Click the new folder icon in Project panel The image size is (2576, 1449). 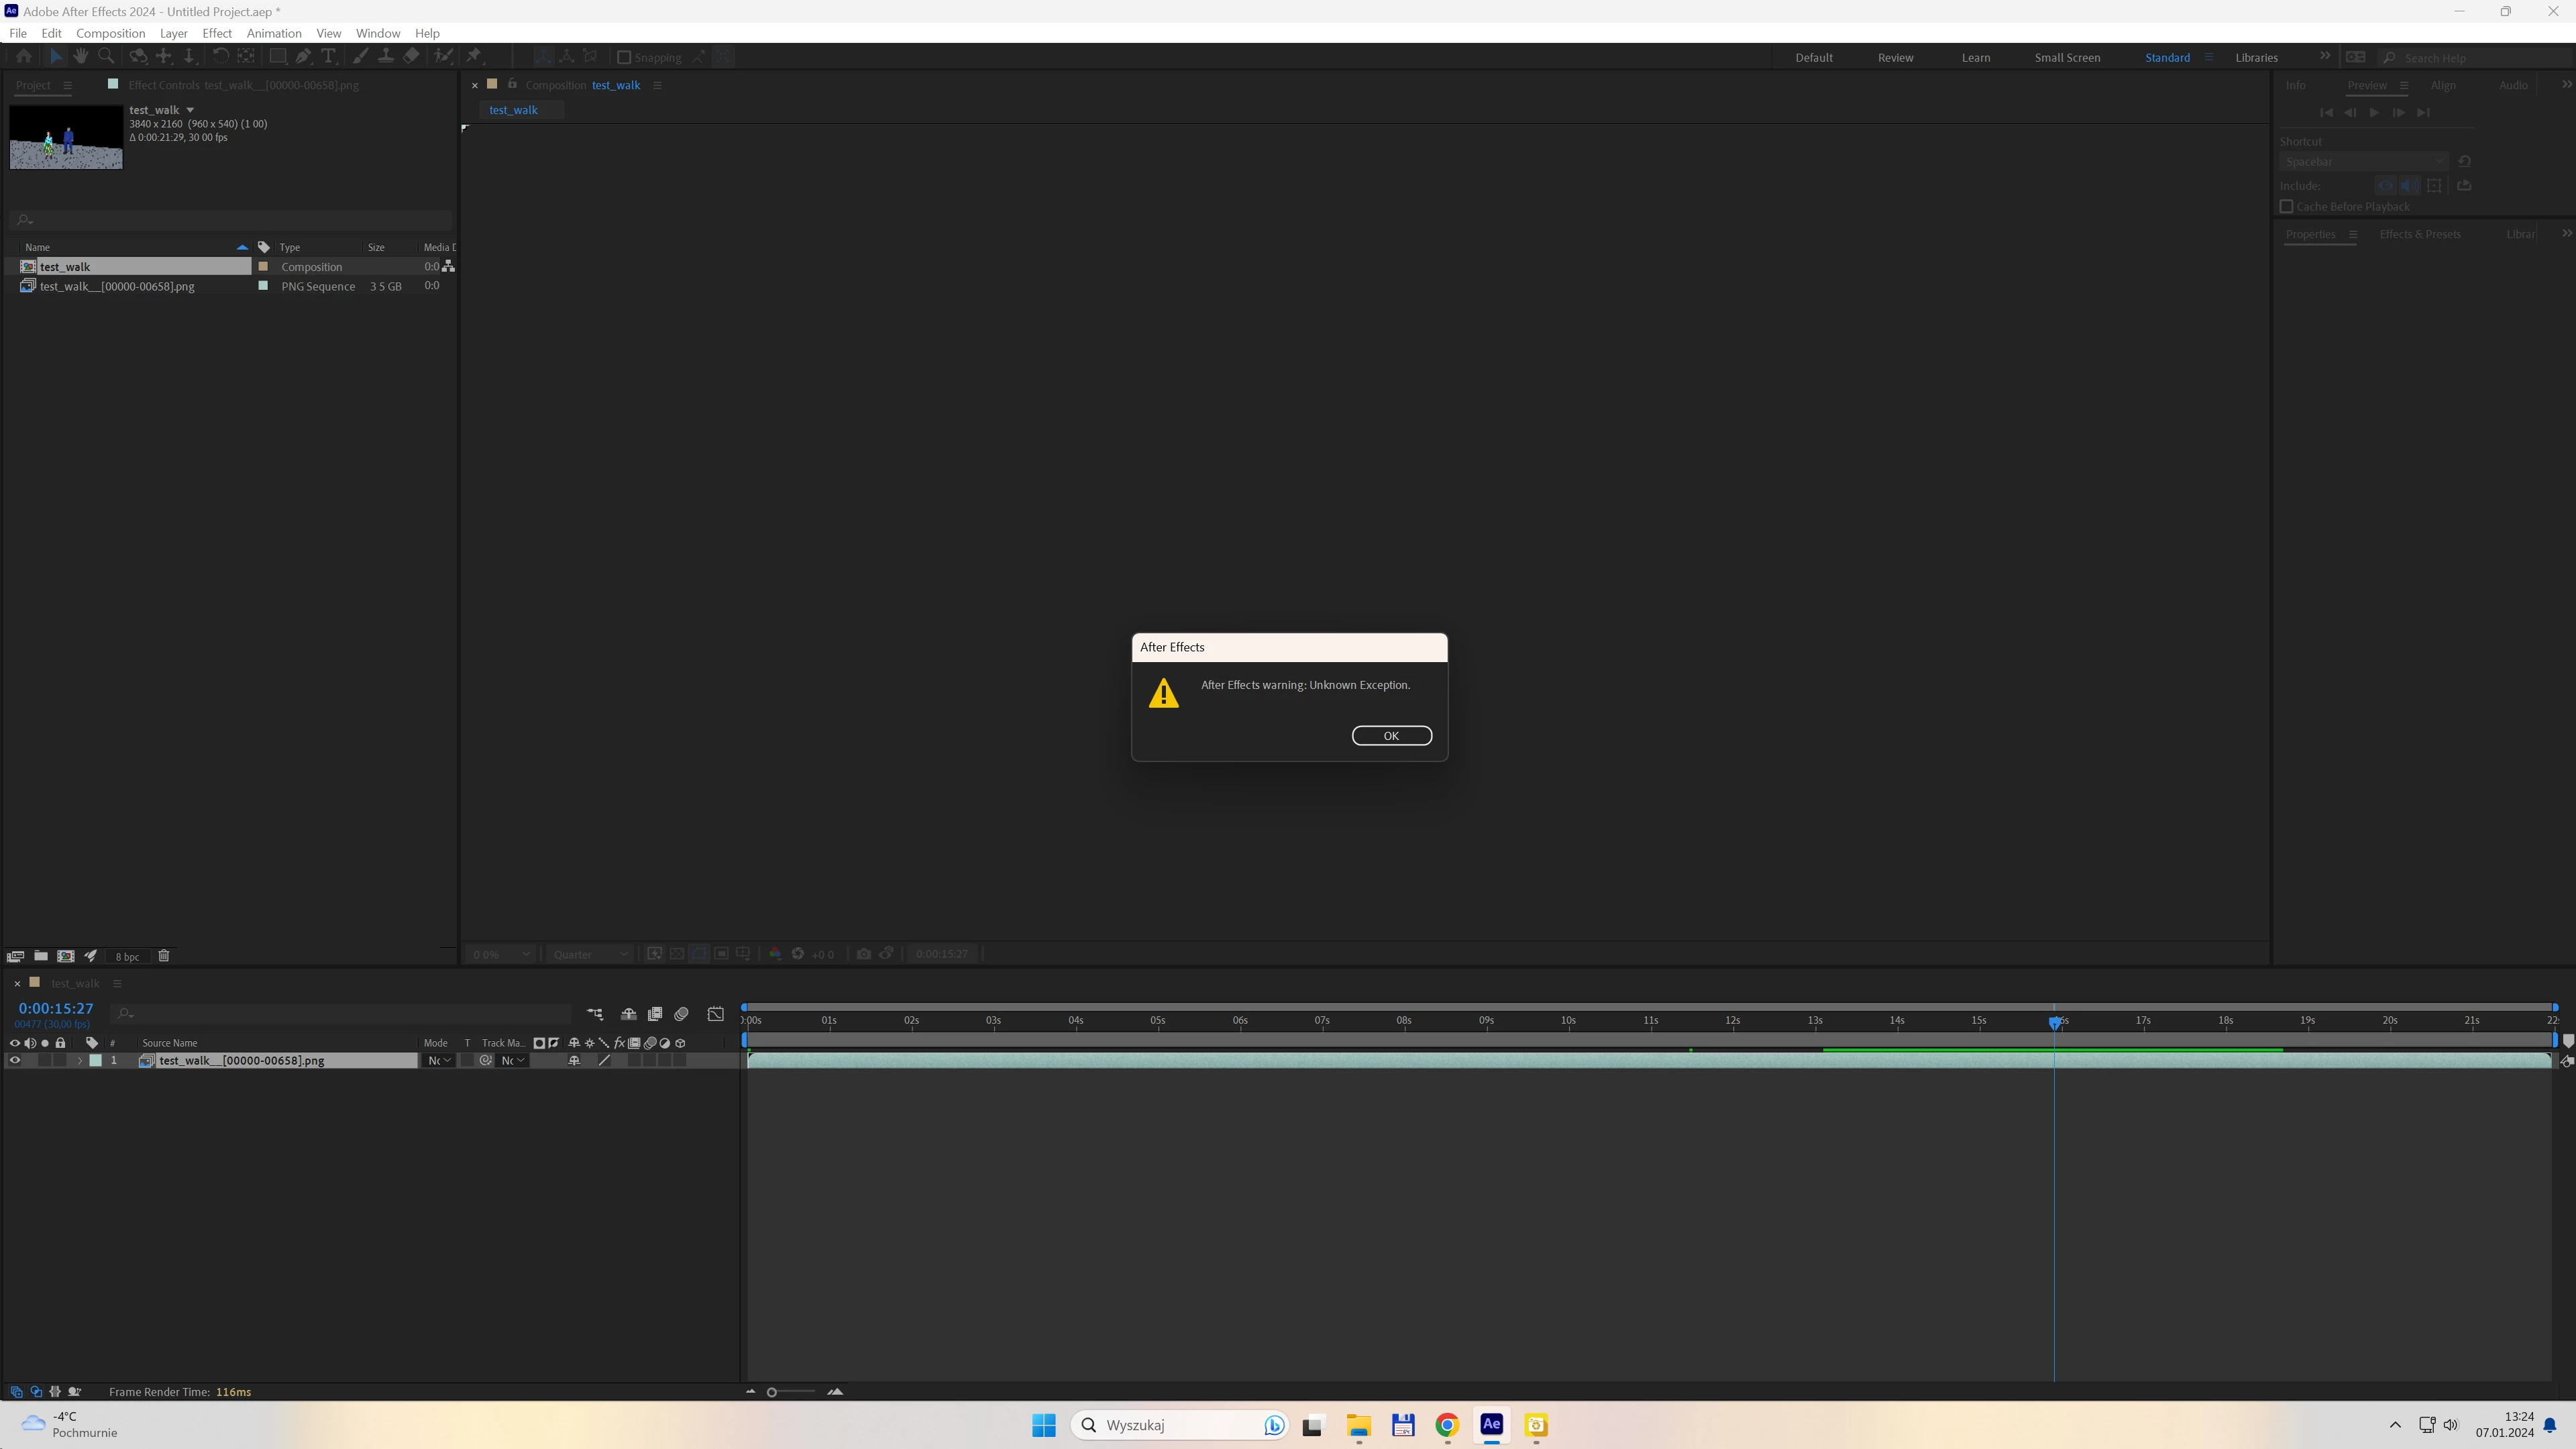[x=41, y=956]
